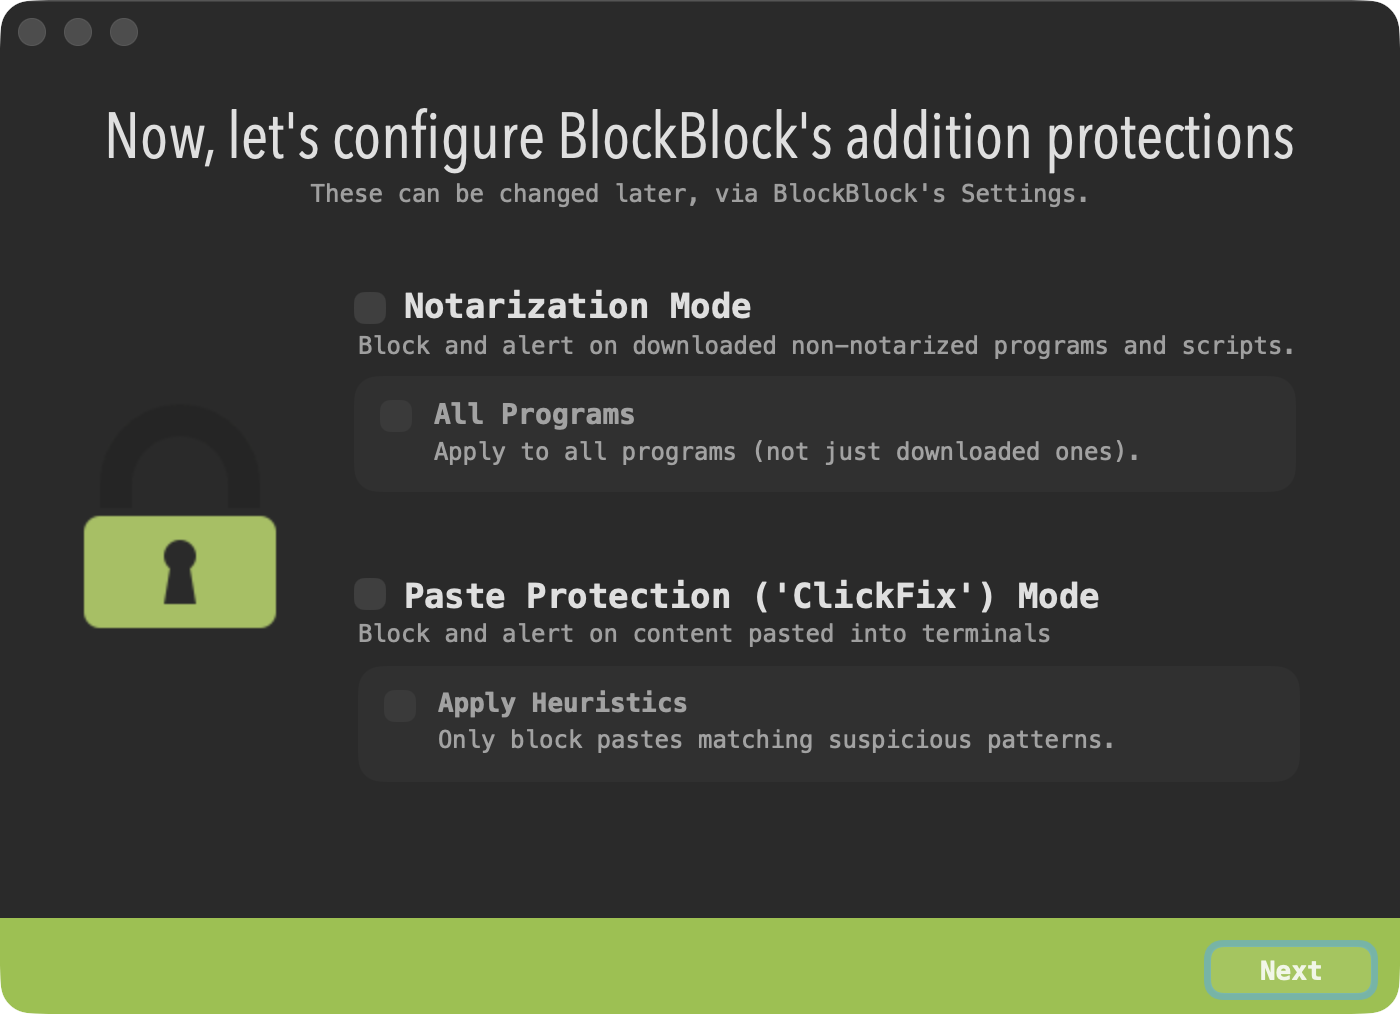
Task: Click the "Only block pastes matching suspicious patterns" text
Action: click(775, 740)
